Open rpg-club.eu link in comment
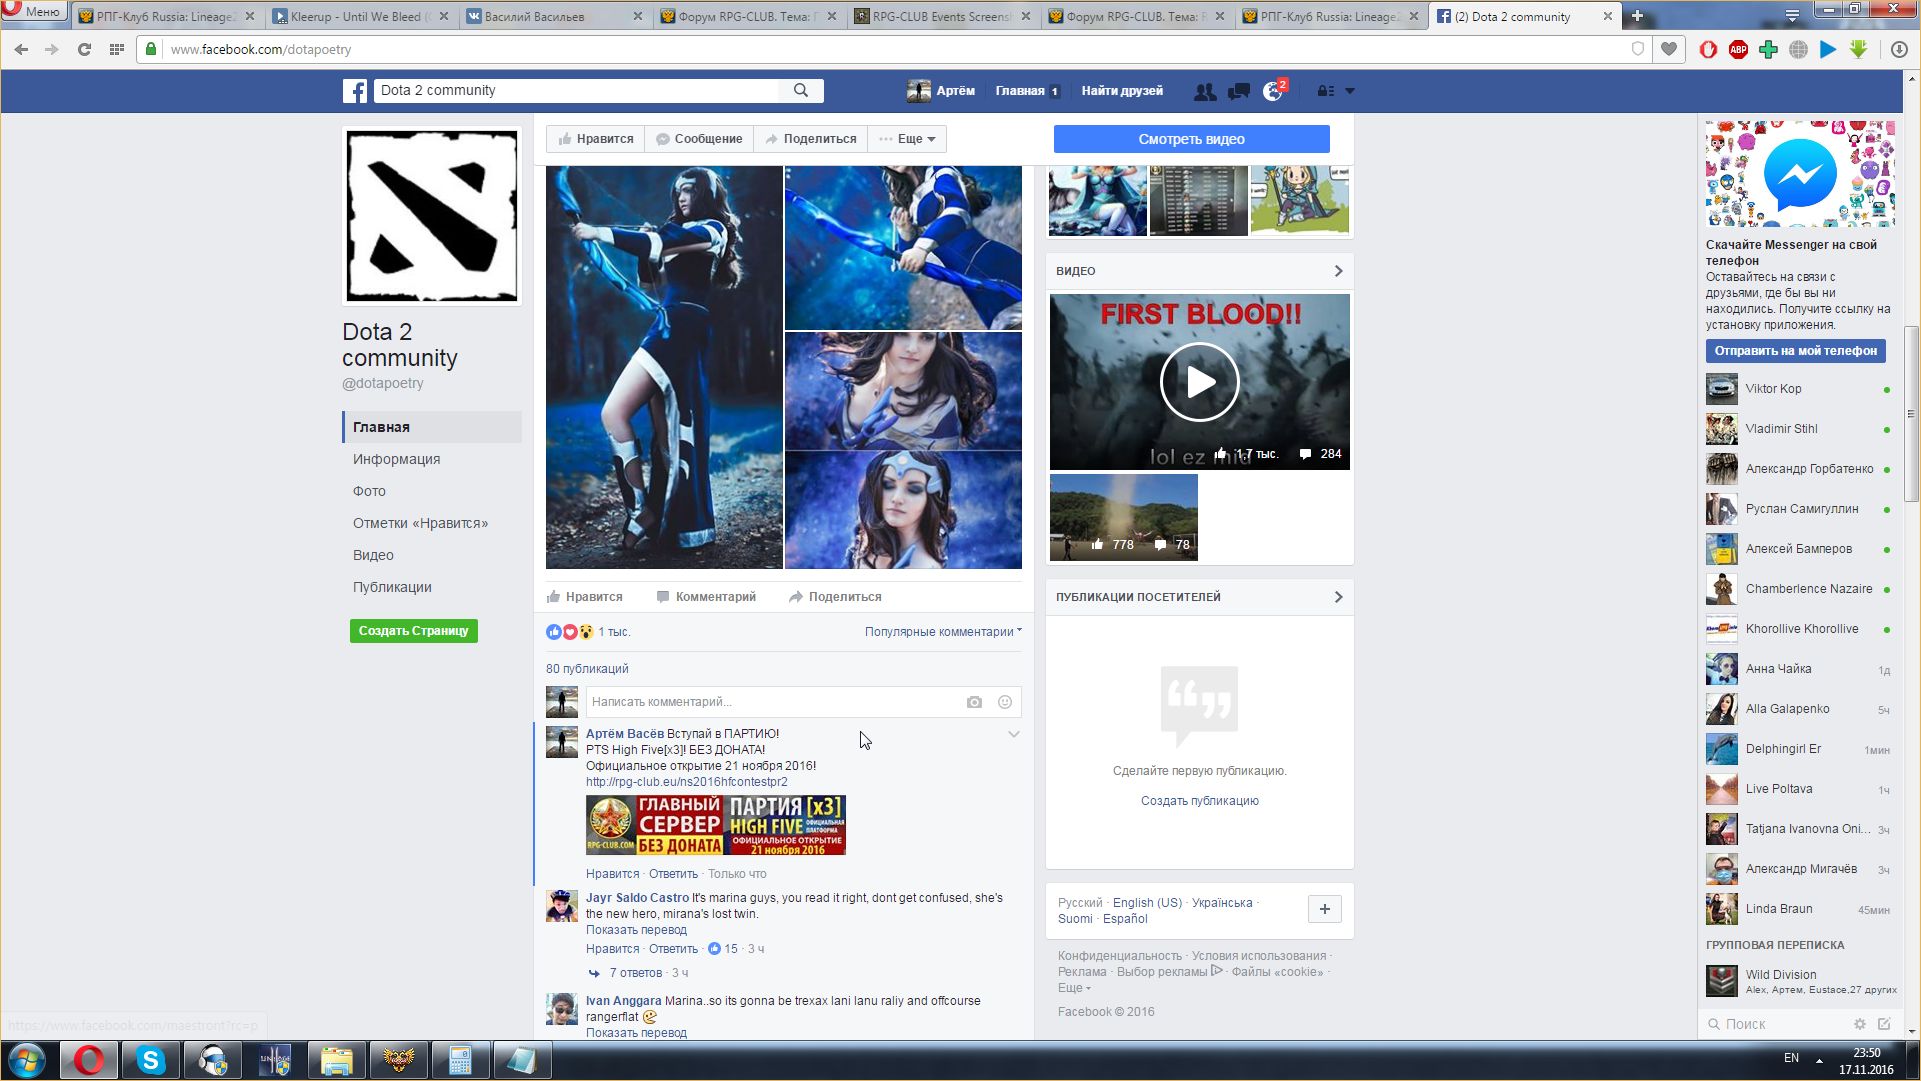This screenshot has height=1081, width=1921. click(x=686, y=782)
